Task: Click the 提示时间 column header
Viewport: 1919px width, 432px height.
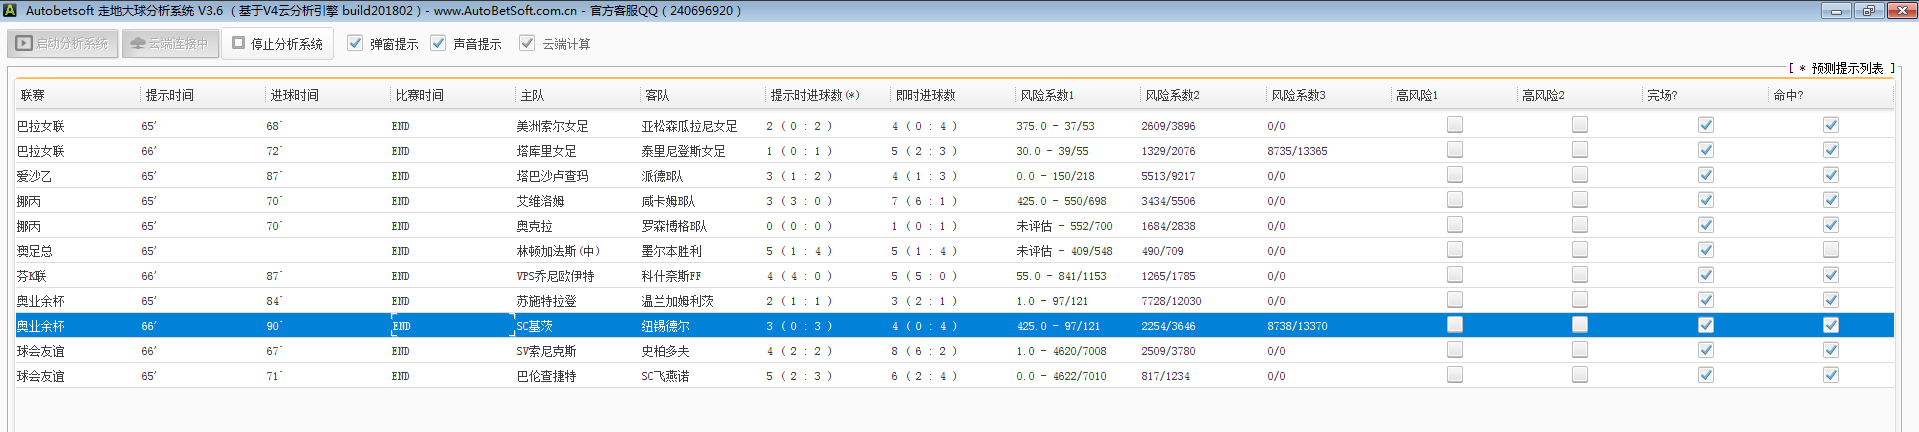Action: [170, 95]
